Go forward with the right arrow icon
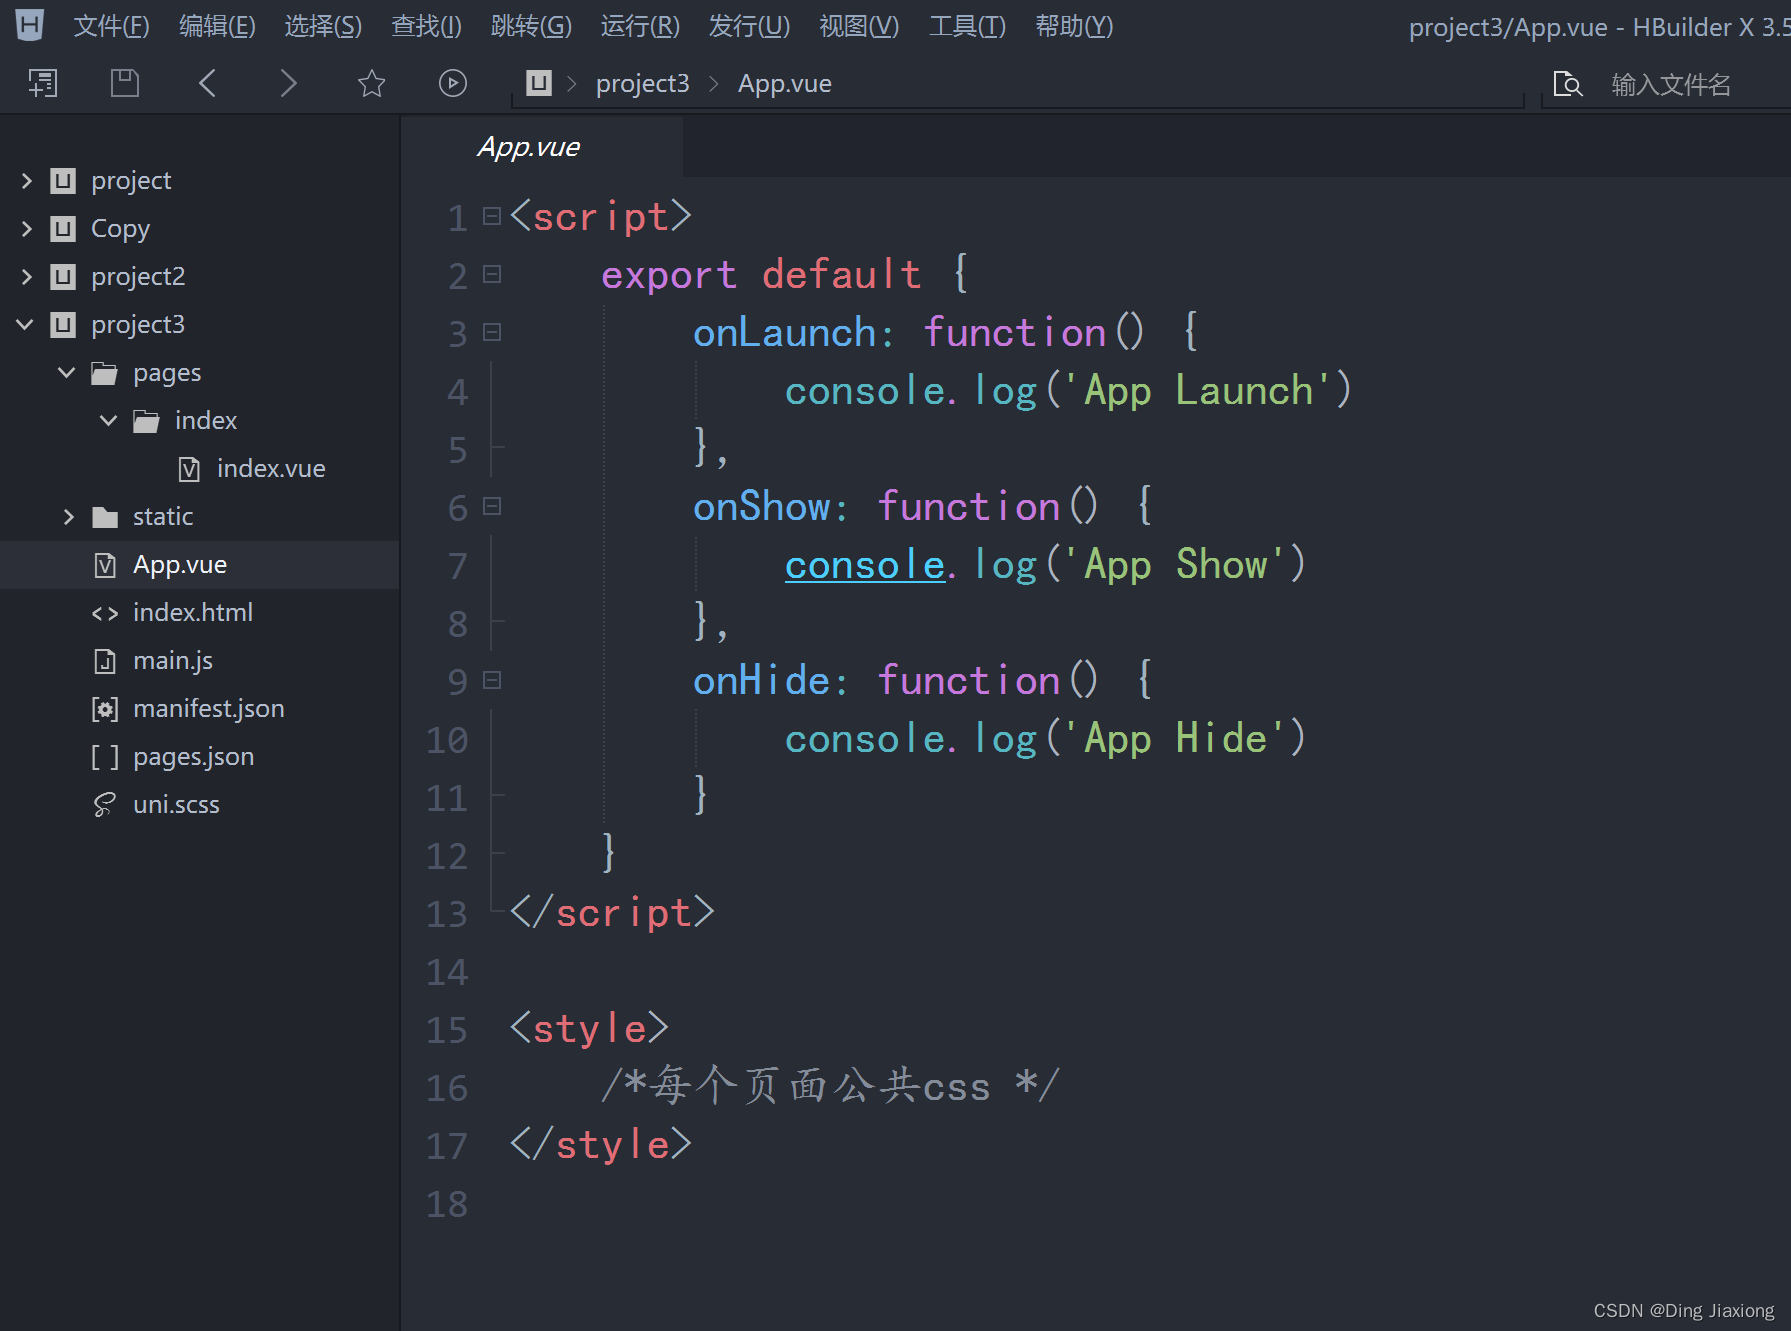Viewport: 1791px width, 1331px height. tap(288, 83)
